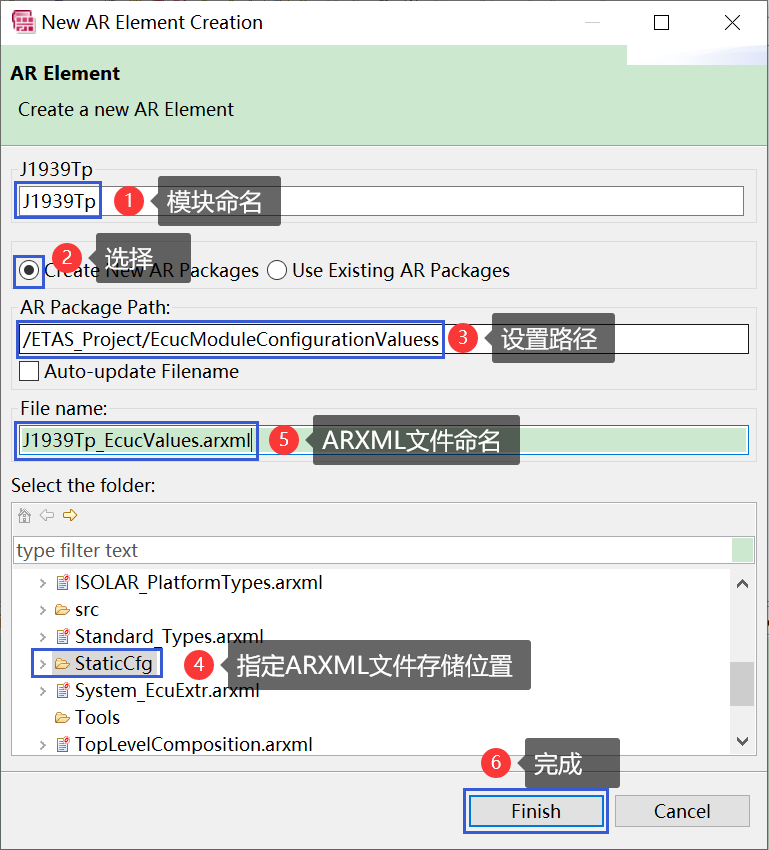769x850 pixels.
Task: Close the New AR Element Creation dialog
Action: (732, 22)
